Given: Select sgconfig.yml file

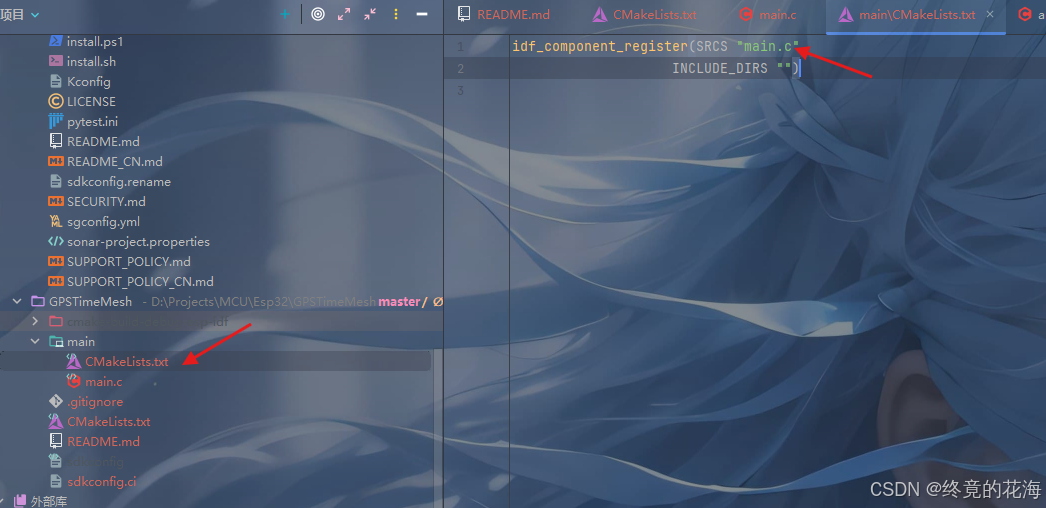Looking at the screenshot, I should (103, 221).
